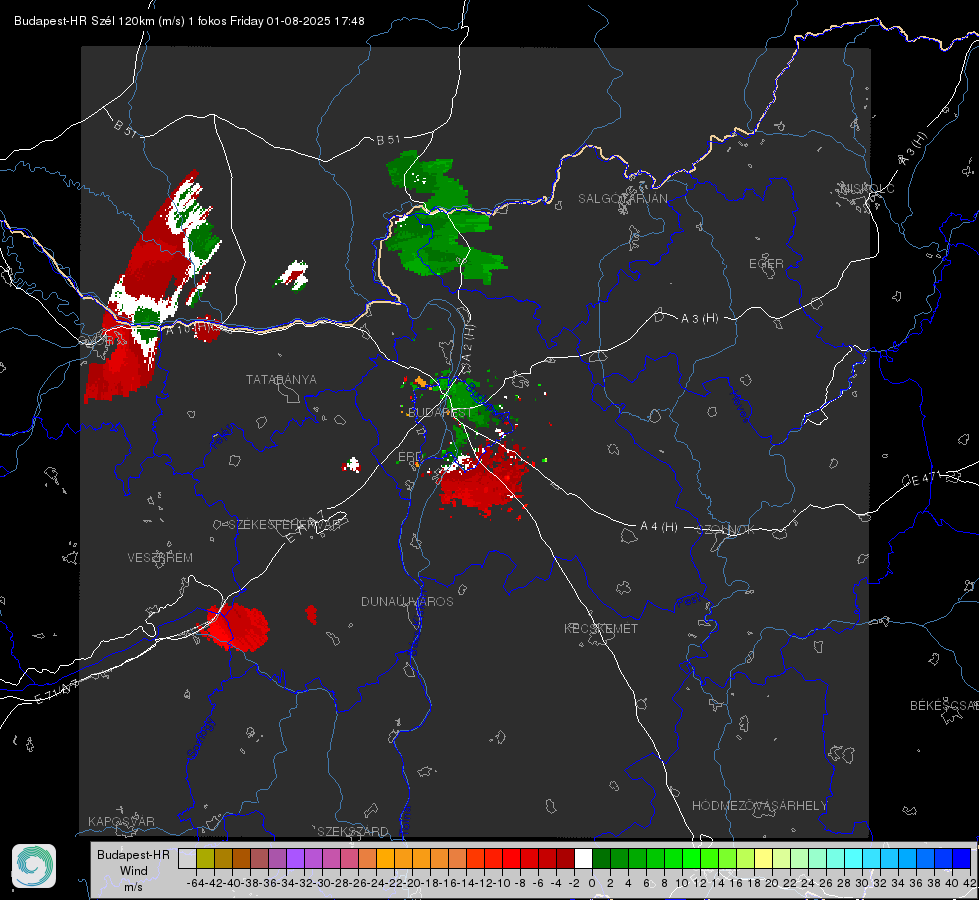This screenshot has width=979, height=900.
Task: Click the radar title text at top
Action: coord(189,21)
